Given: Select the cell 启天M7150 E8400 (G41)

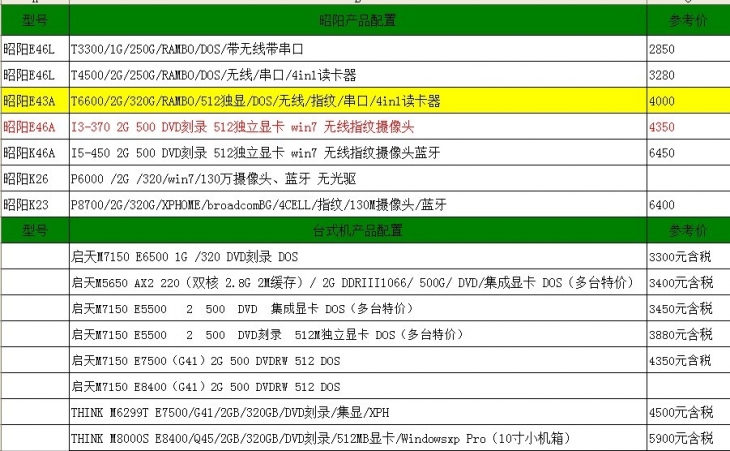Looking at the screenshot, I should coord(358,386).
